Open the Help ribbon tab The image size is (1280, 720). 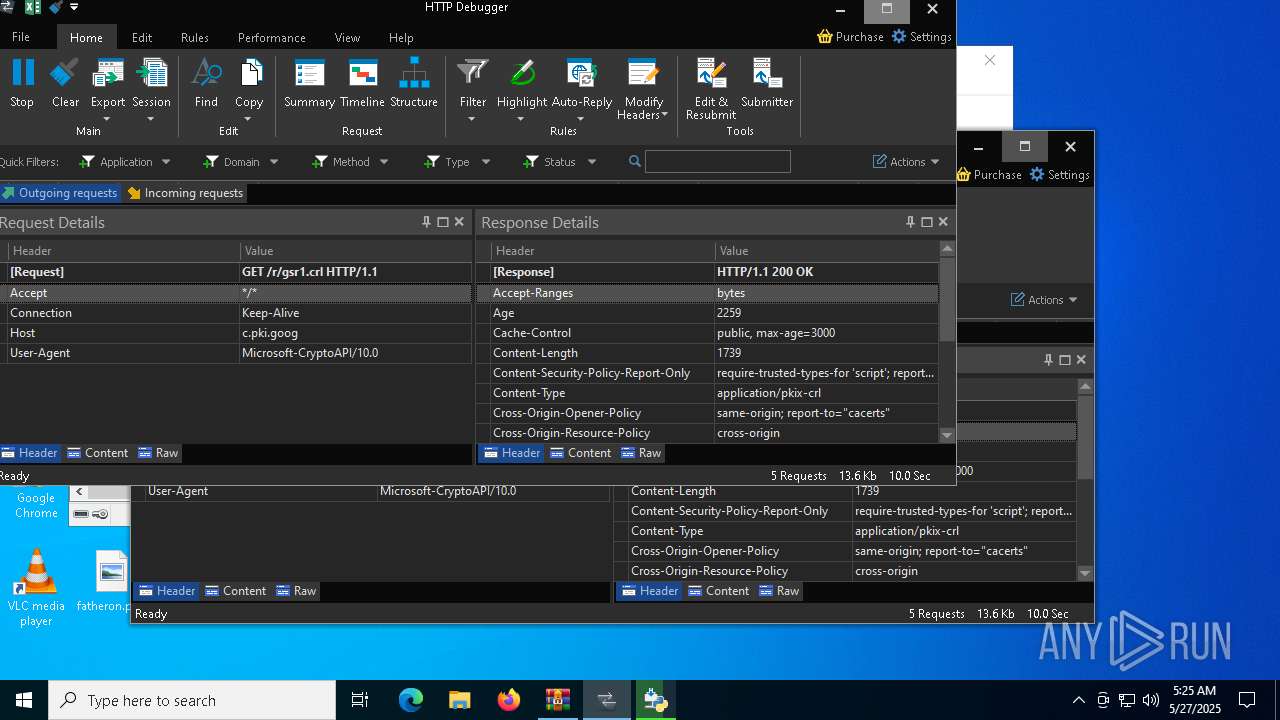pyautogui.click(x=401, y=38)
